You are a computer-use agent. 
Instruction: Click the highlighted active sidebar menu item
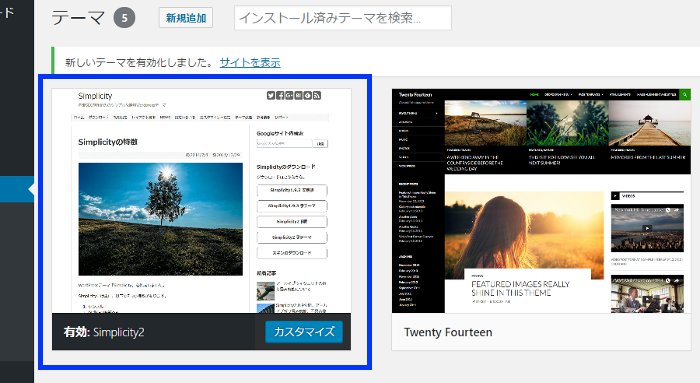(17, 189)
